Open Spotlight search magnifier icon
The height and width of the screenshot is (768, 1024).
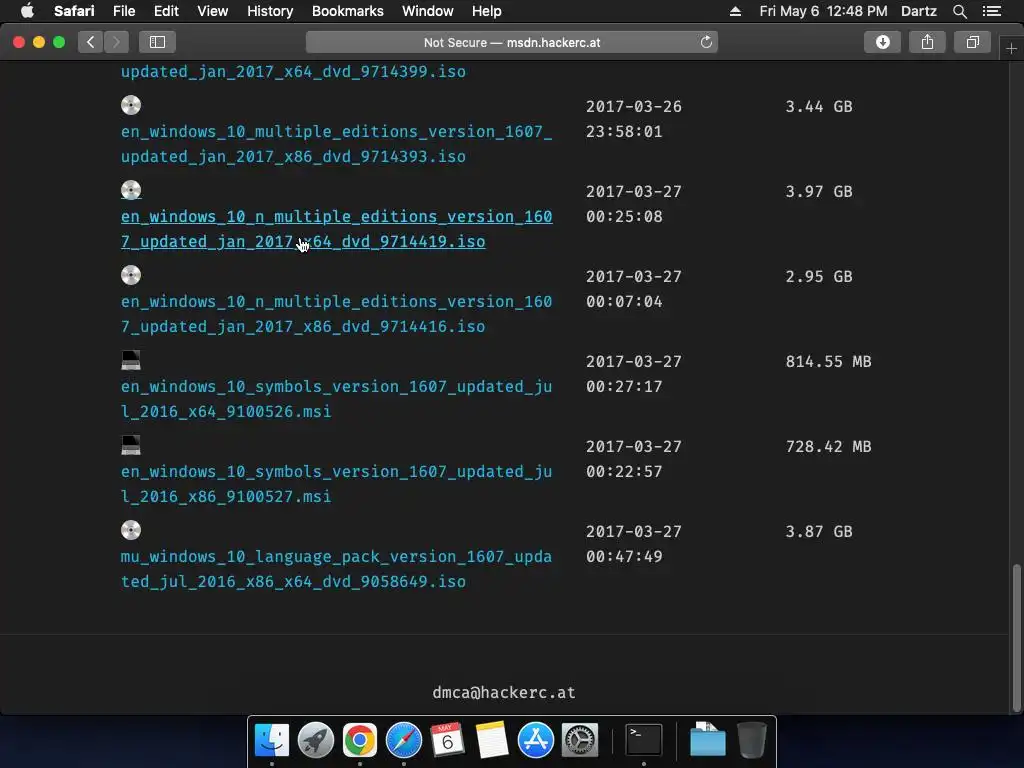(959, 11)
